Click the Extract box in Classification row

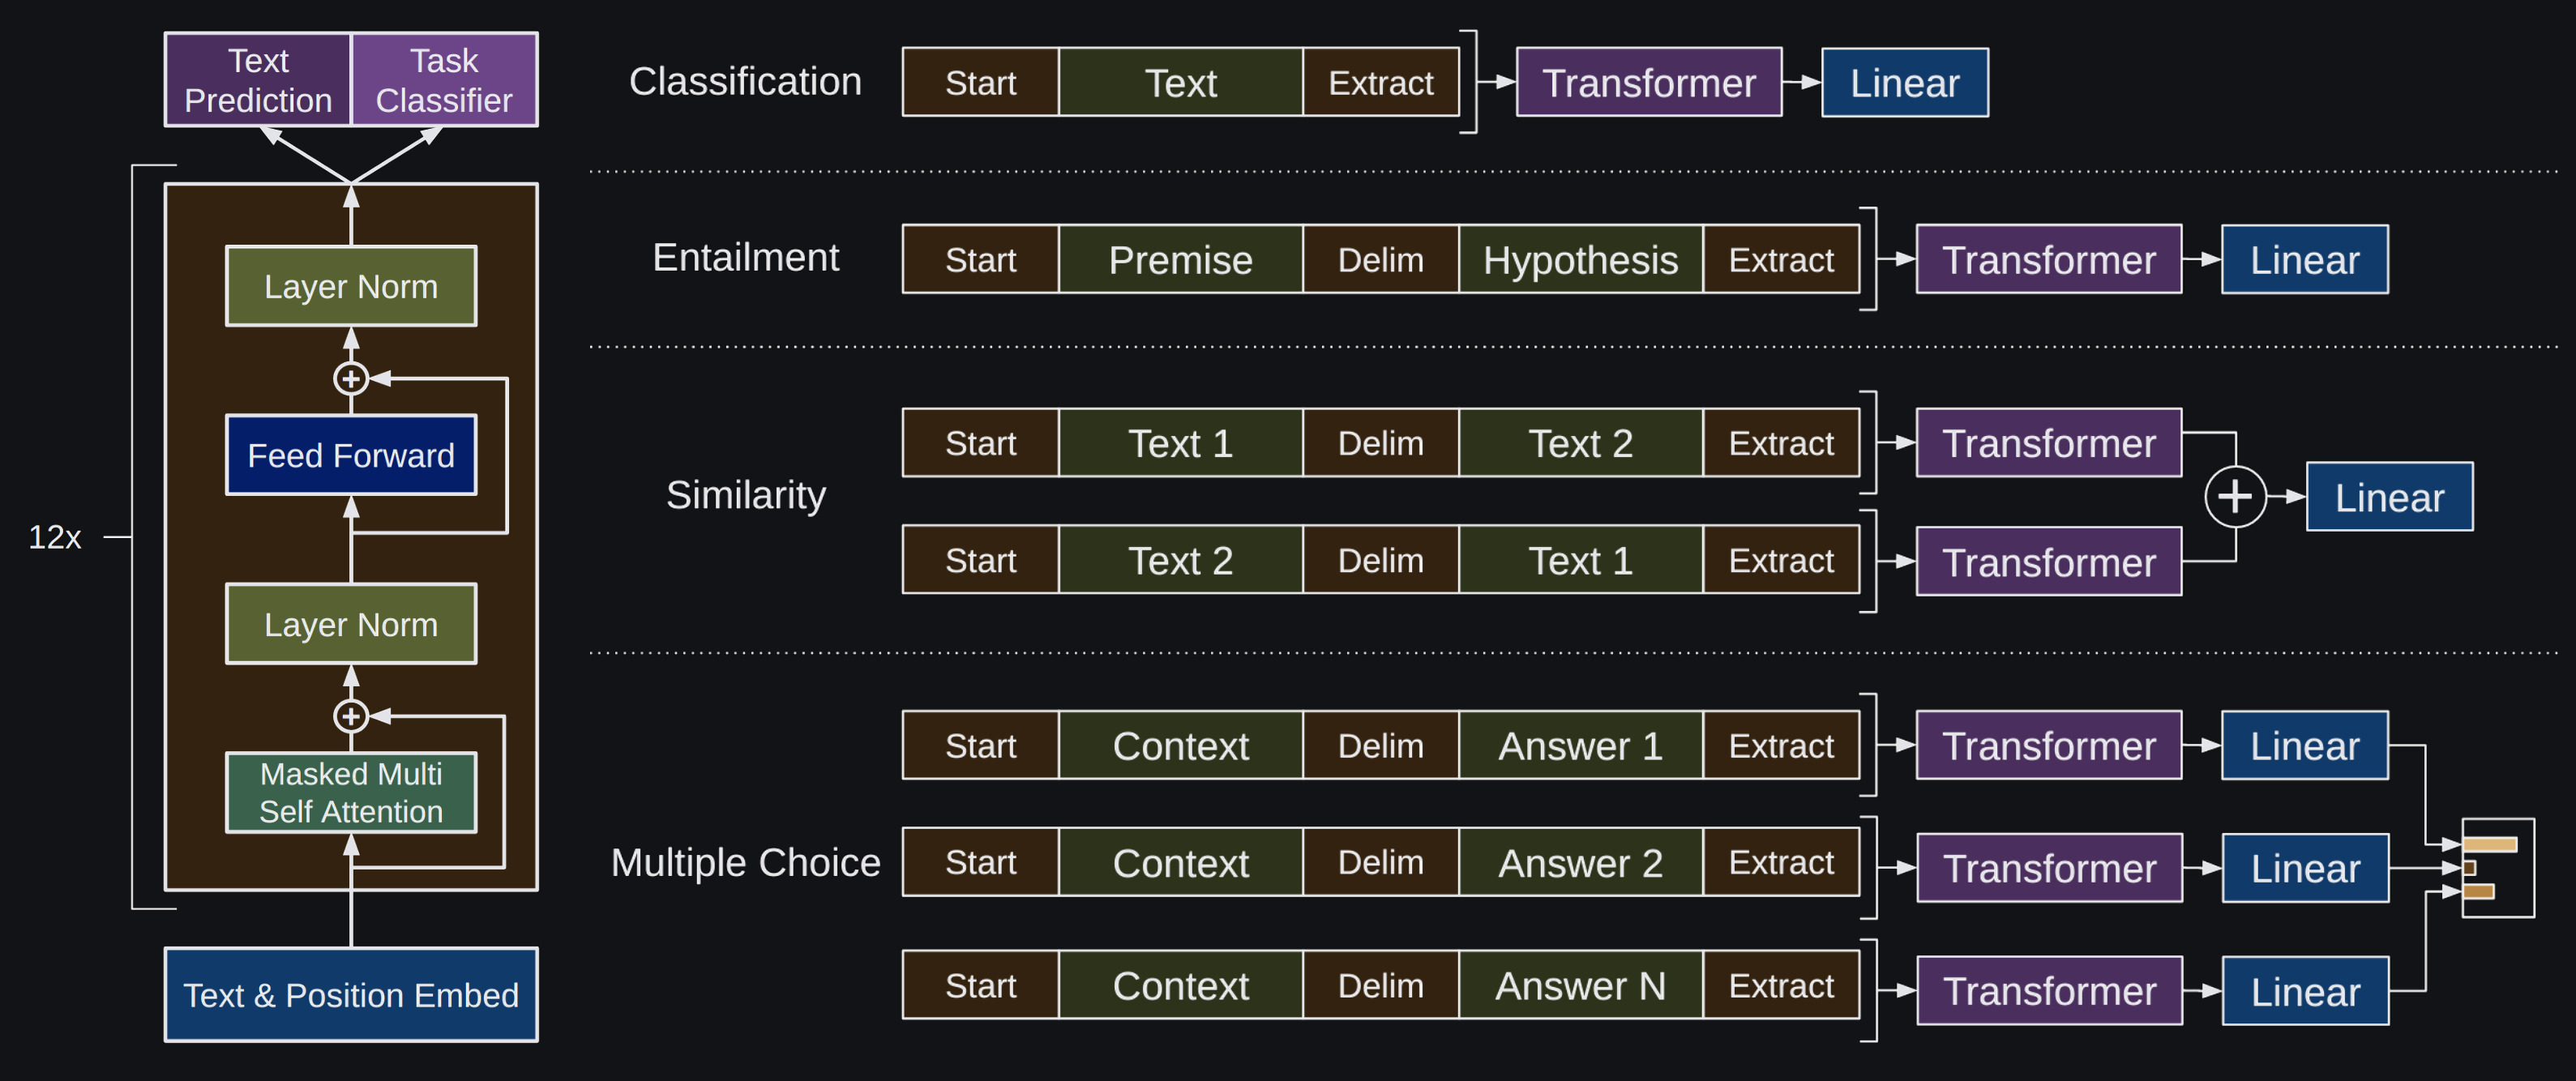click(x=1380, y=82)
